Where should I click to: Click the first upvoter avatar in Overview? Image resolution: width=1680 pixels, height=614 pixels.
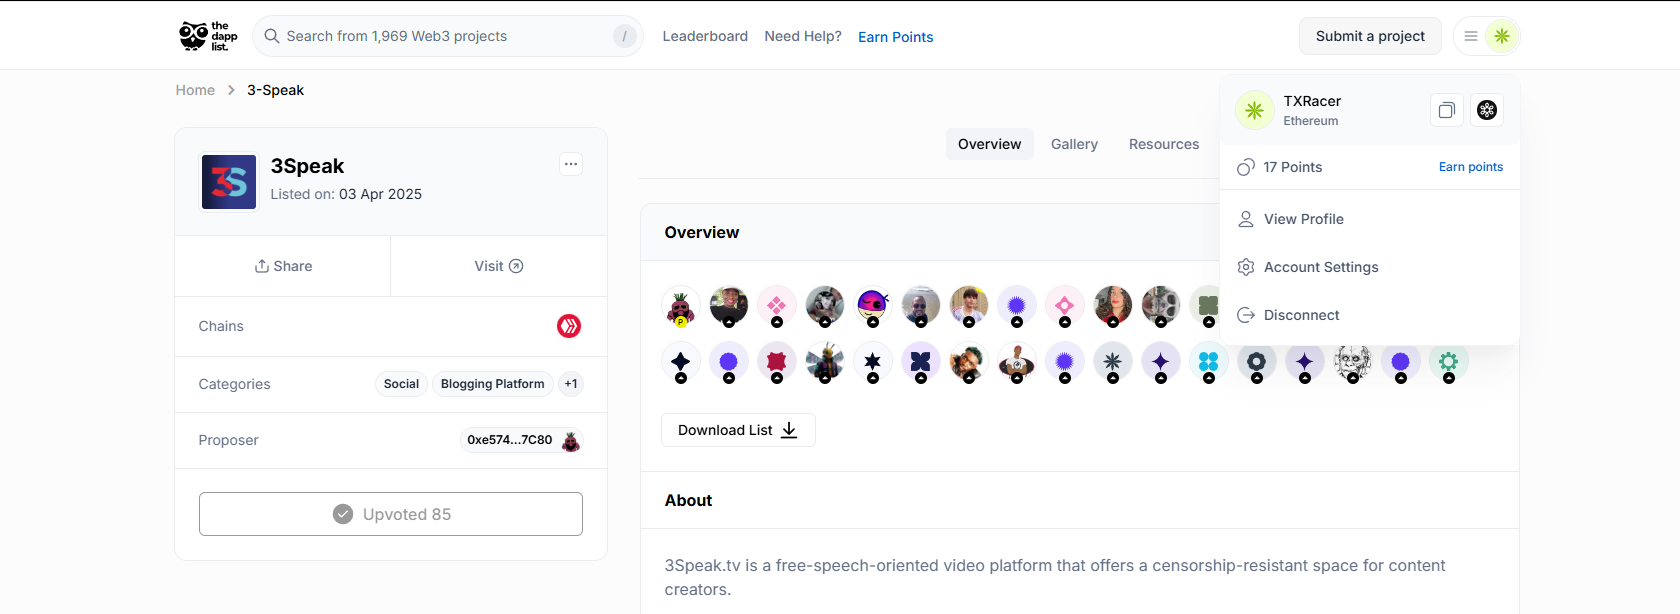(x=681, y=306)
